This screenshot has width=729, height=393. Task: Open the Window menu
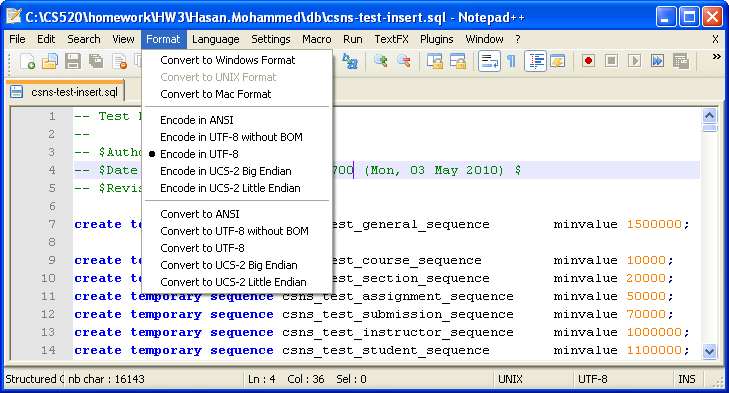(x=484, y=39)
